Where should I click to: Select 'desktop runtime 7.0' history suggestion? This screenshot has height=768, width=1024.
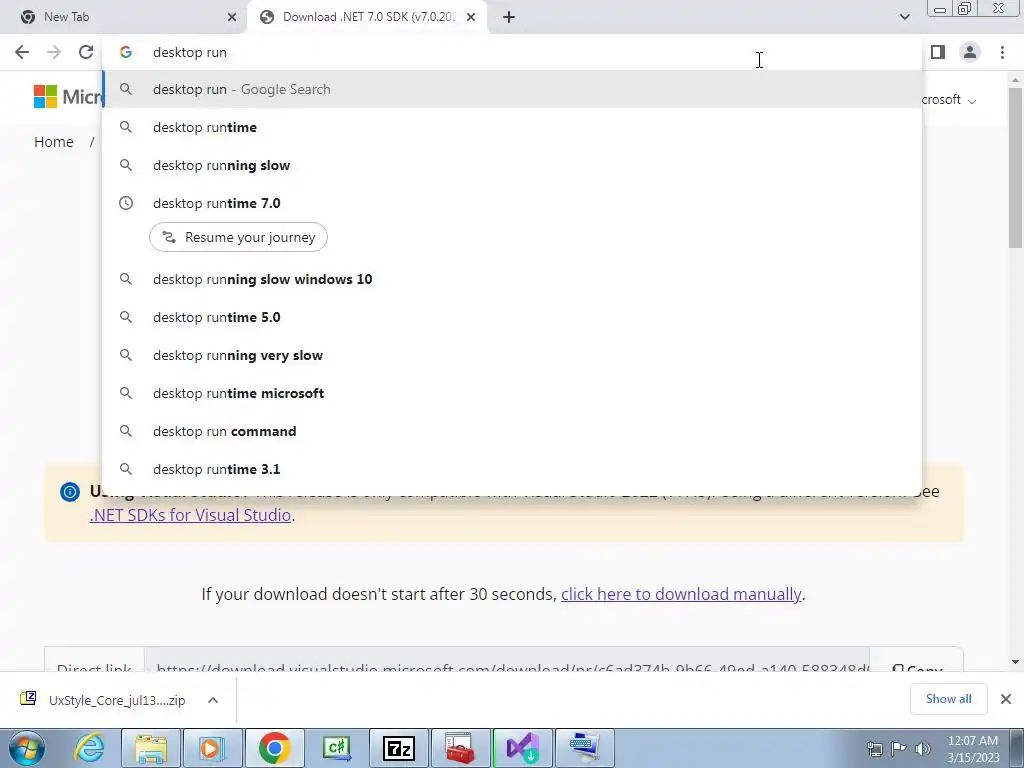tap(512, 203)
